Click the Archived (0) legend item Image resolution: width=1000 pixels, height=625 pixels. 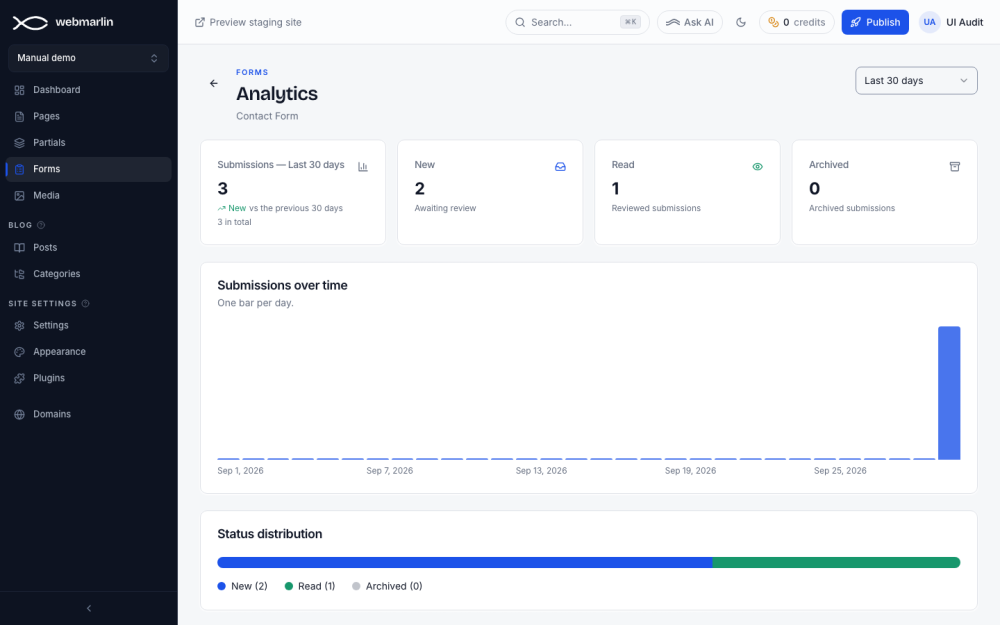click(387, 586)
